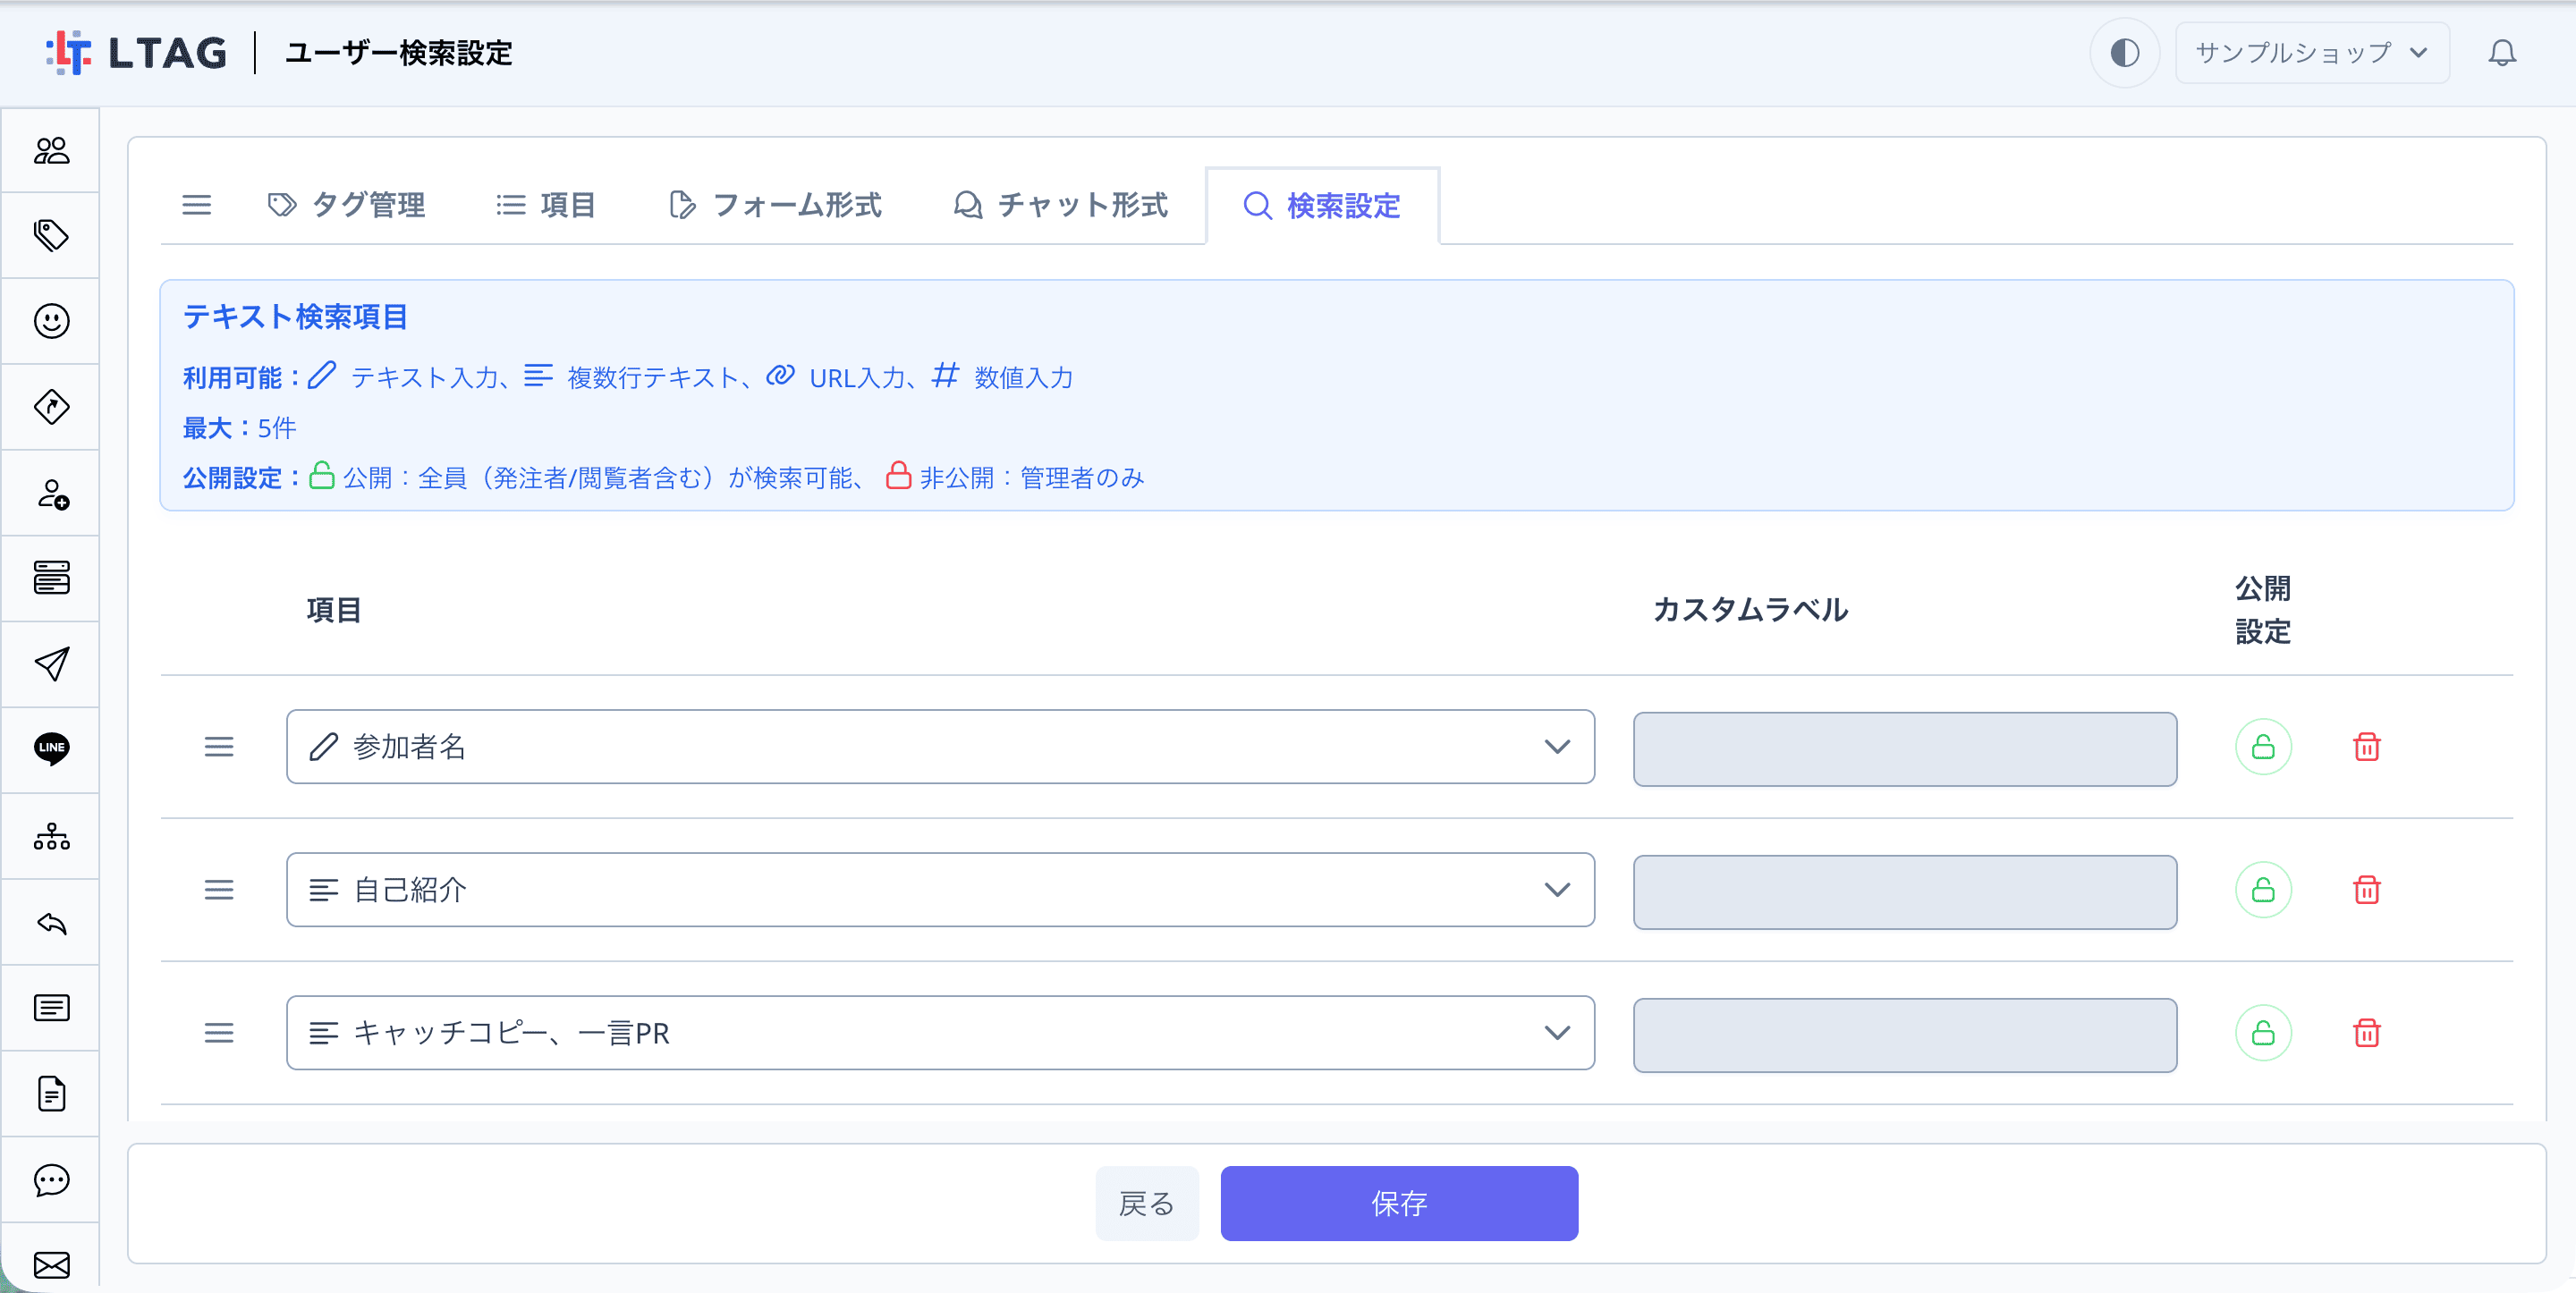Click the カスタムラベル column header
Image resolution: width=2576 pixels, height=1293 pixels.
[x=1750, y=610]
